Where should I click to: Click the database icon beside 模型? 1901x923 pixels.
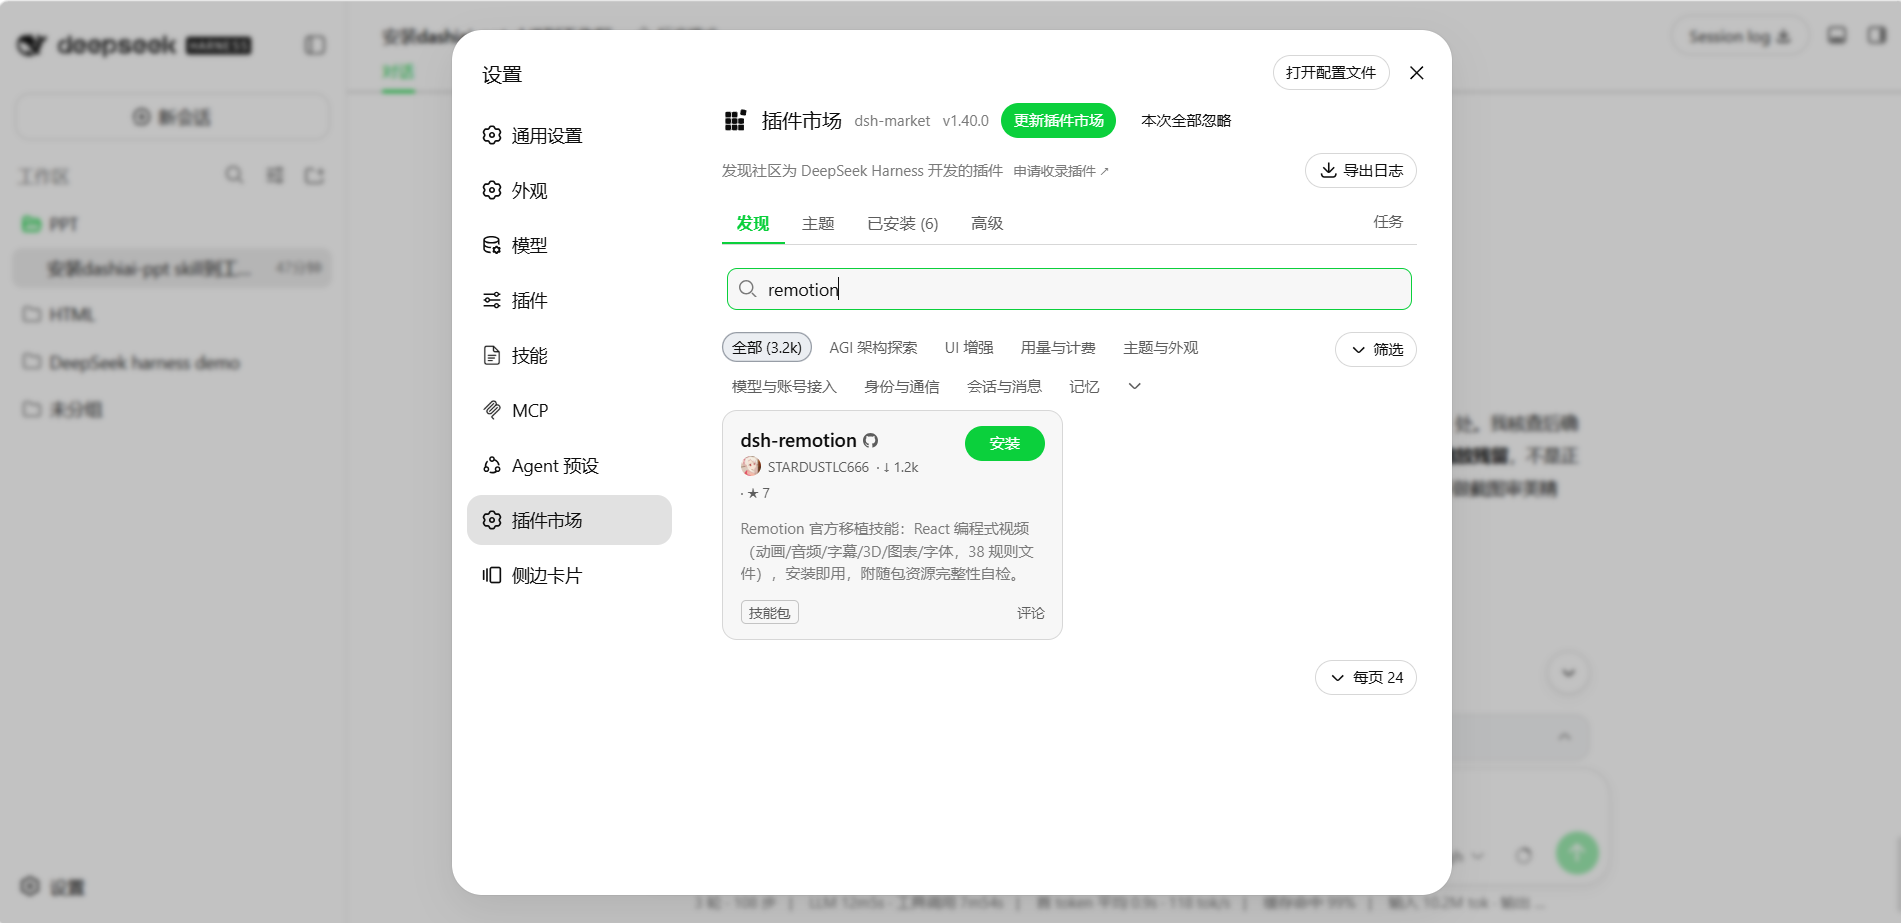coord(492,245)
